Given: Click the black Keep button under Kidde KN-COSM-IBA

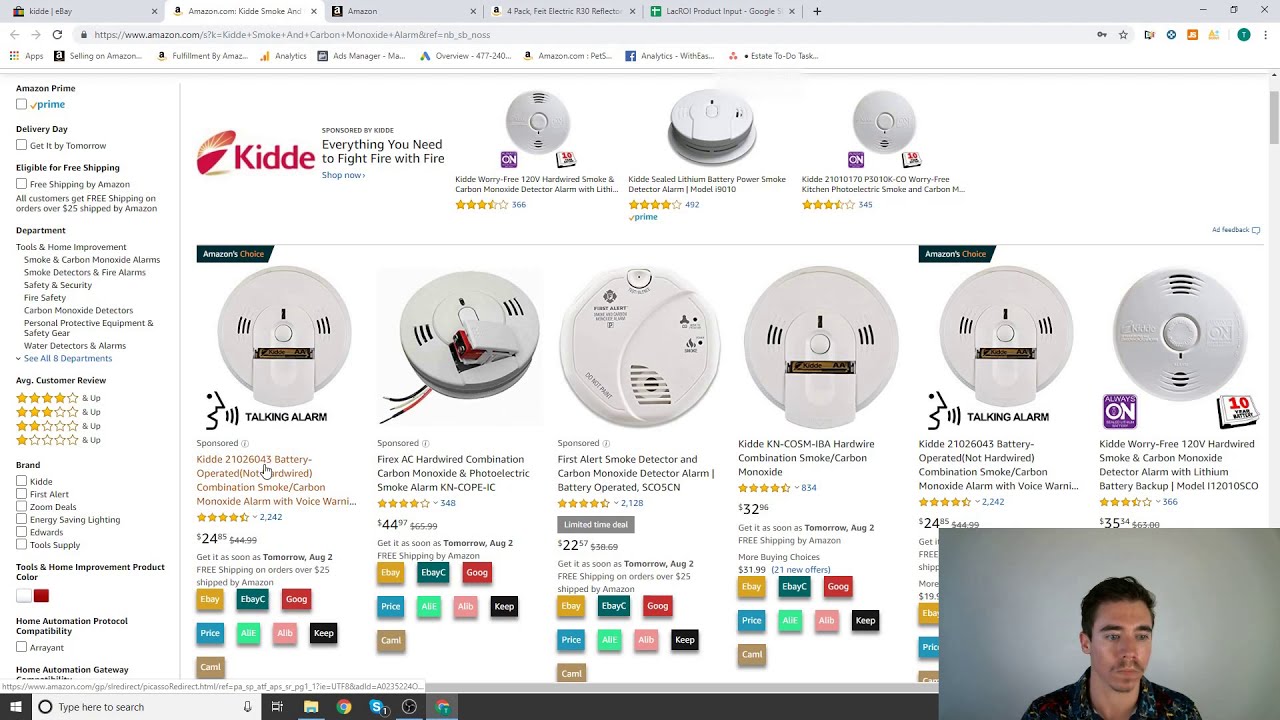Looking at the screenshot, I should (x=865, y=620).
